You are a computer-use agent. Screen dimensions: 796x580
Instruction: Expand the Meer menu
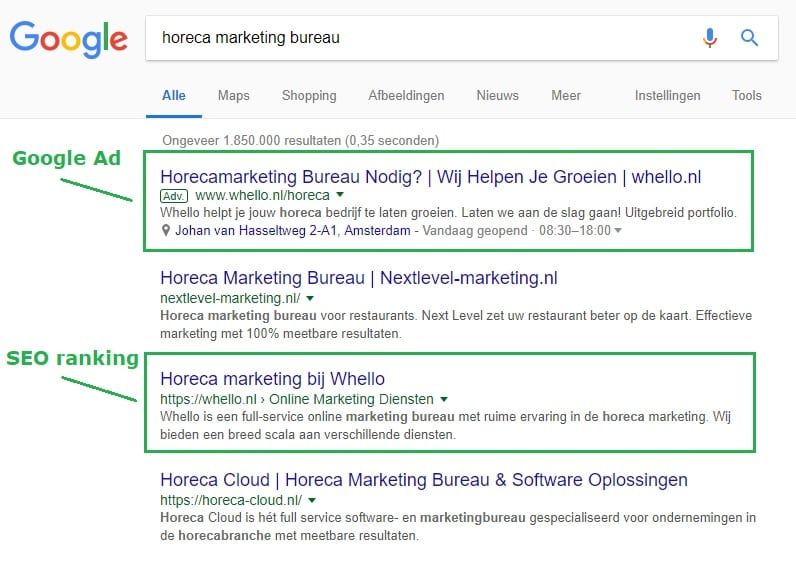coord(566,95)
